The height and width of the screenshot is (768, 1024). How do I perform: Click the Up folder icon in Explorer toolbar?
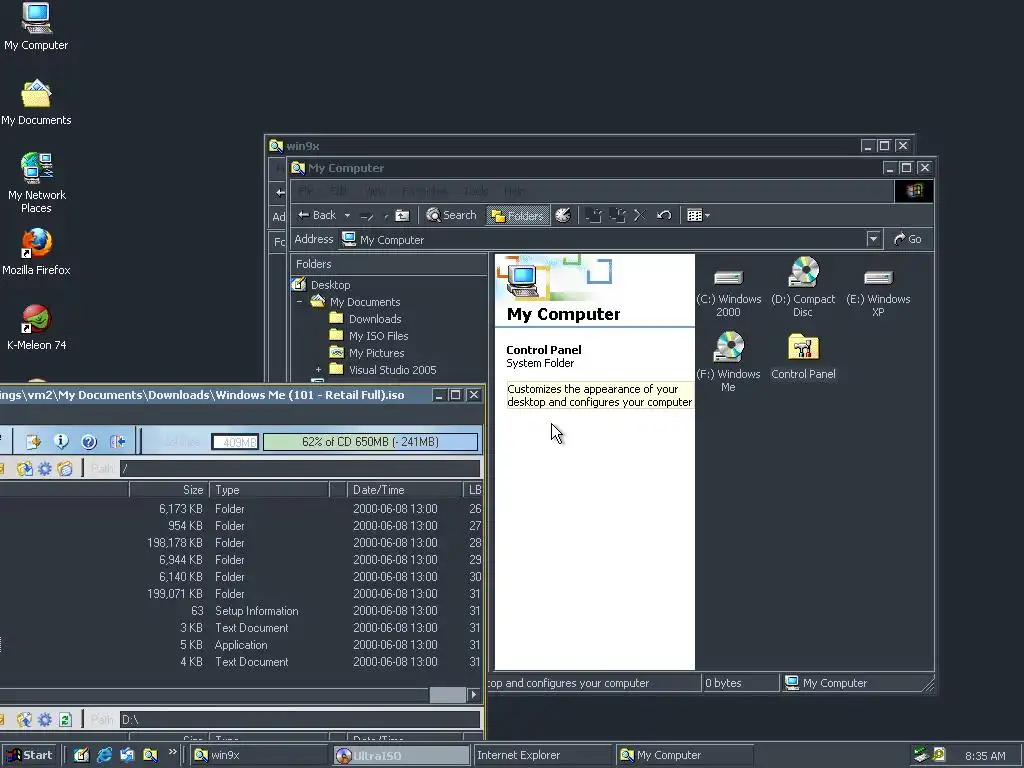point(402,216)
